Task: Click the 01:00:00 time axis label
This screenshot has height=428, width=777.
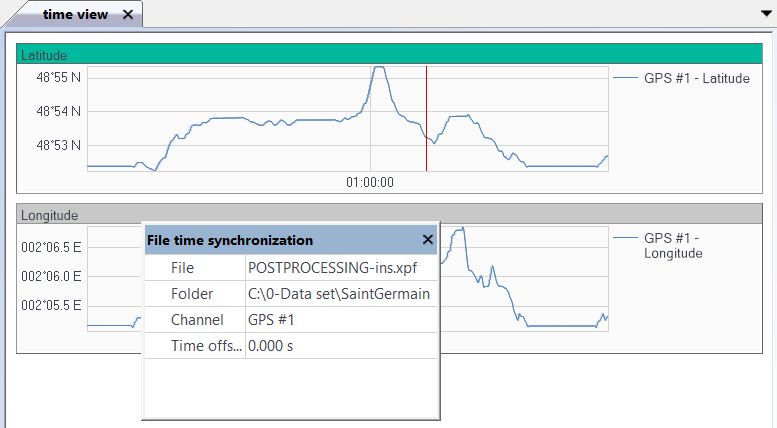Action: 370,183
